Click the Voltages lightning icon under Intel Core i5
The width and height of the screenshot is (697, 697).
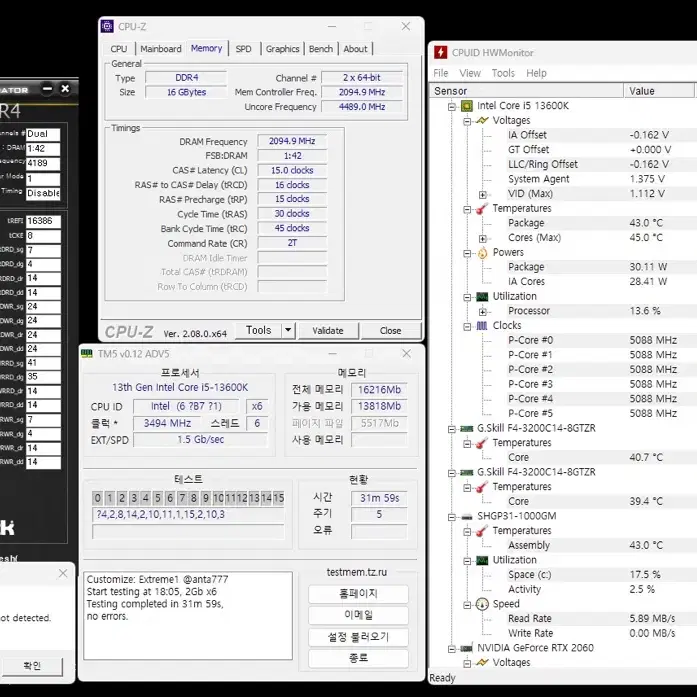click(482, 120)
